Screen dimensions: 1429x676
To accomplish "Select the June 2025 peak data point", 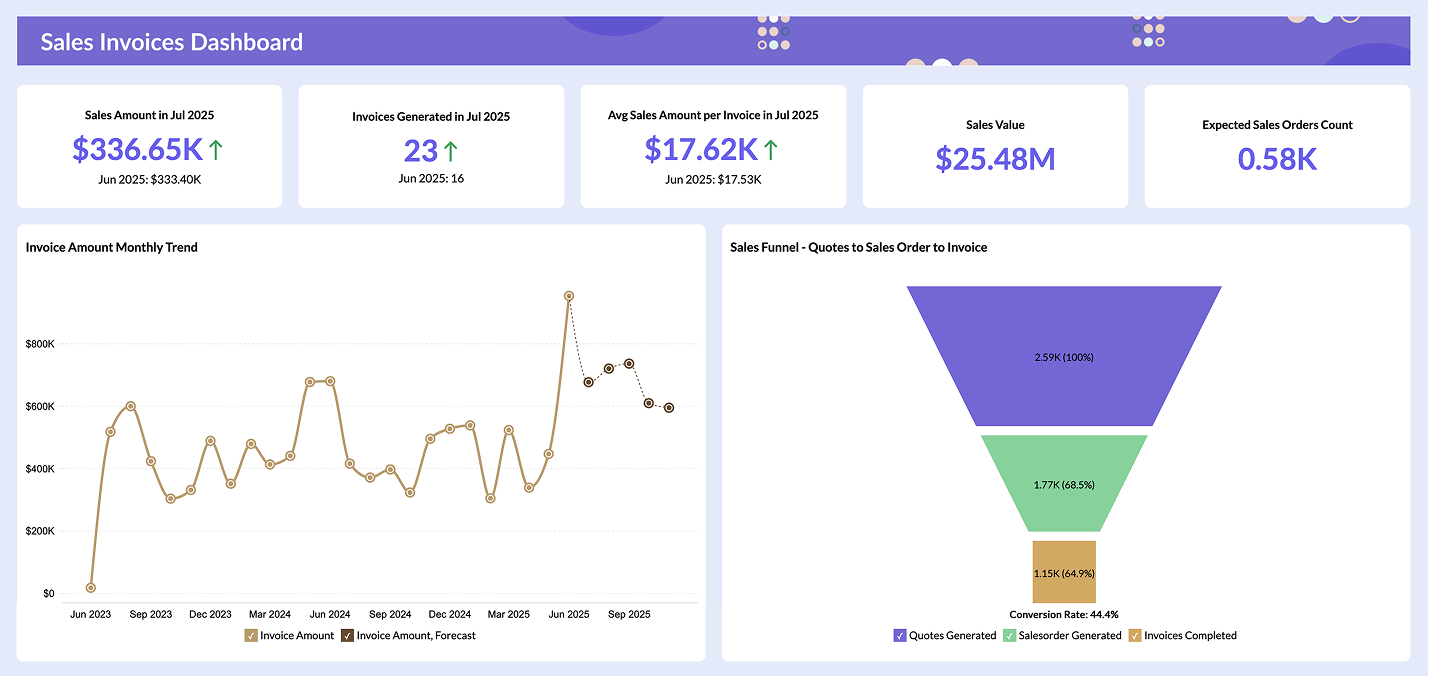I will tap(570, 294).
